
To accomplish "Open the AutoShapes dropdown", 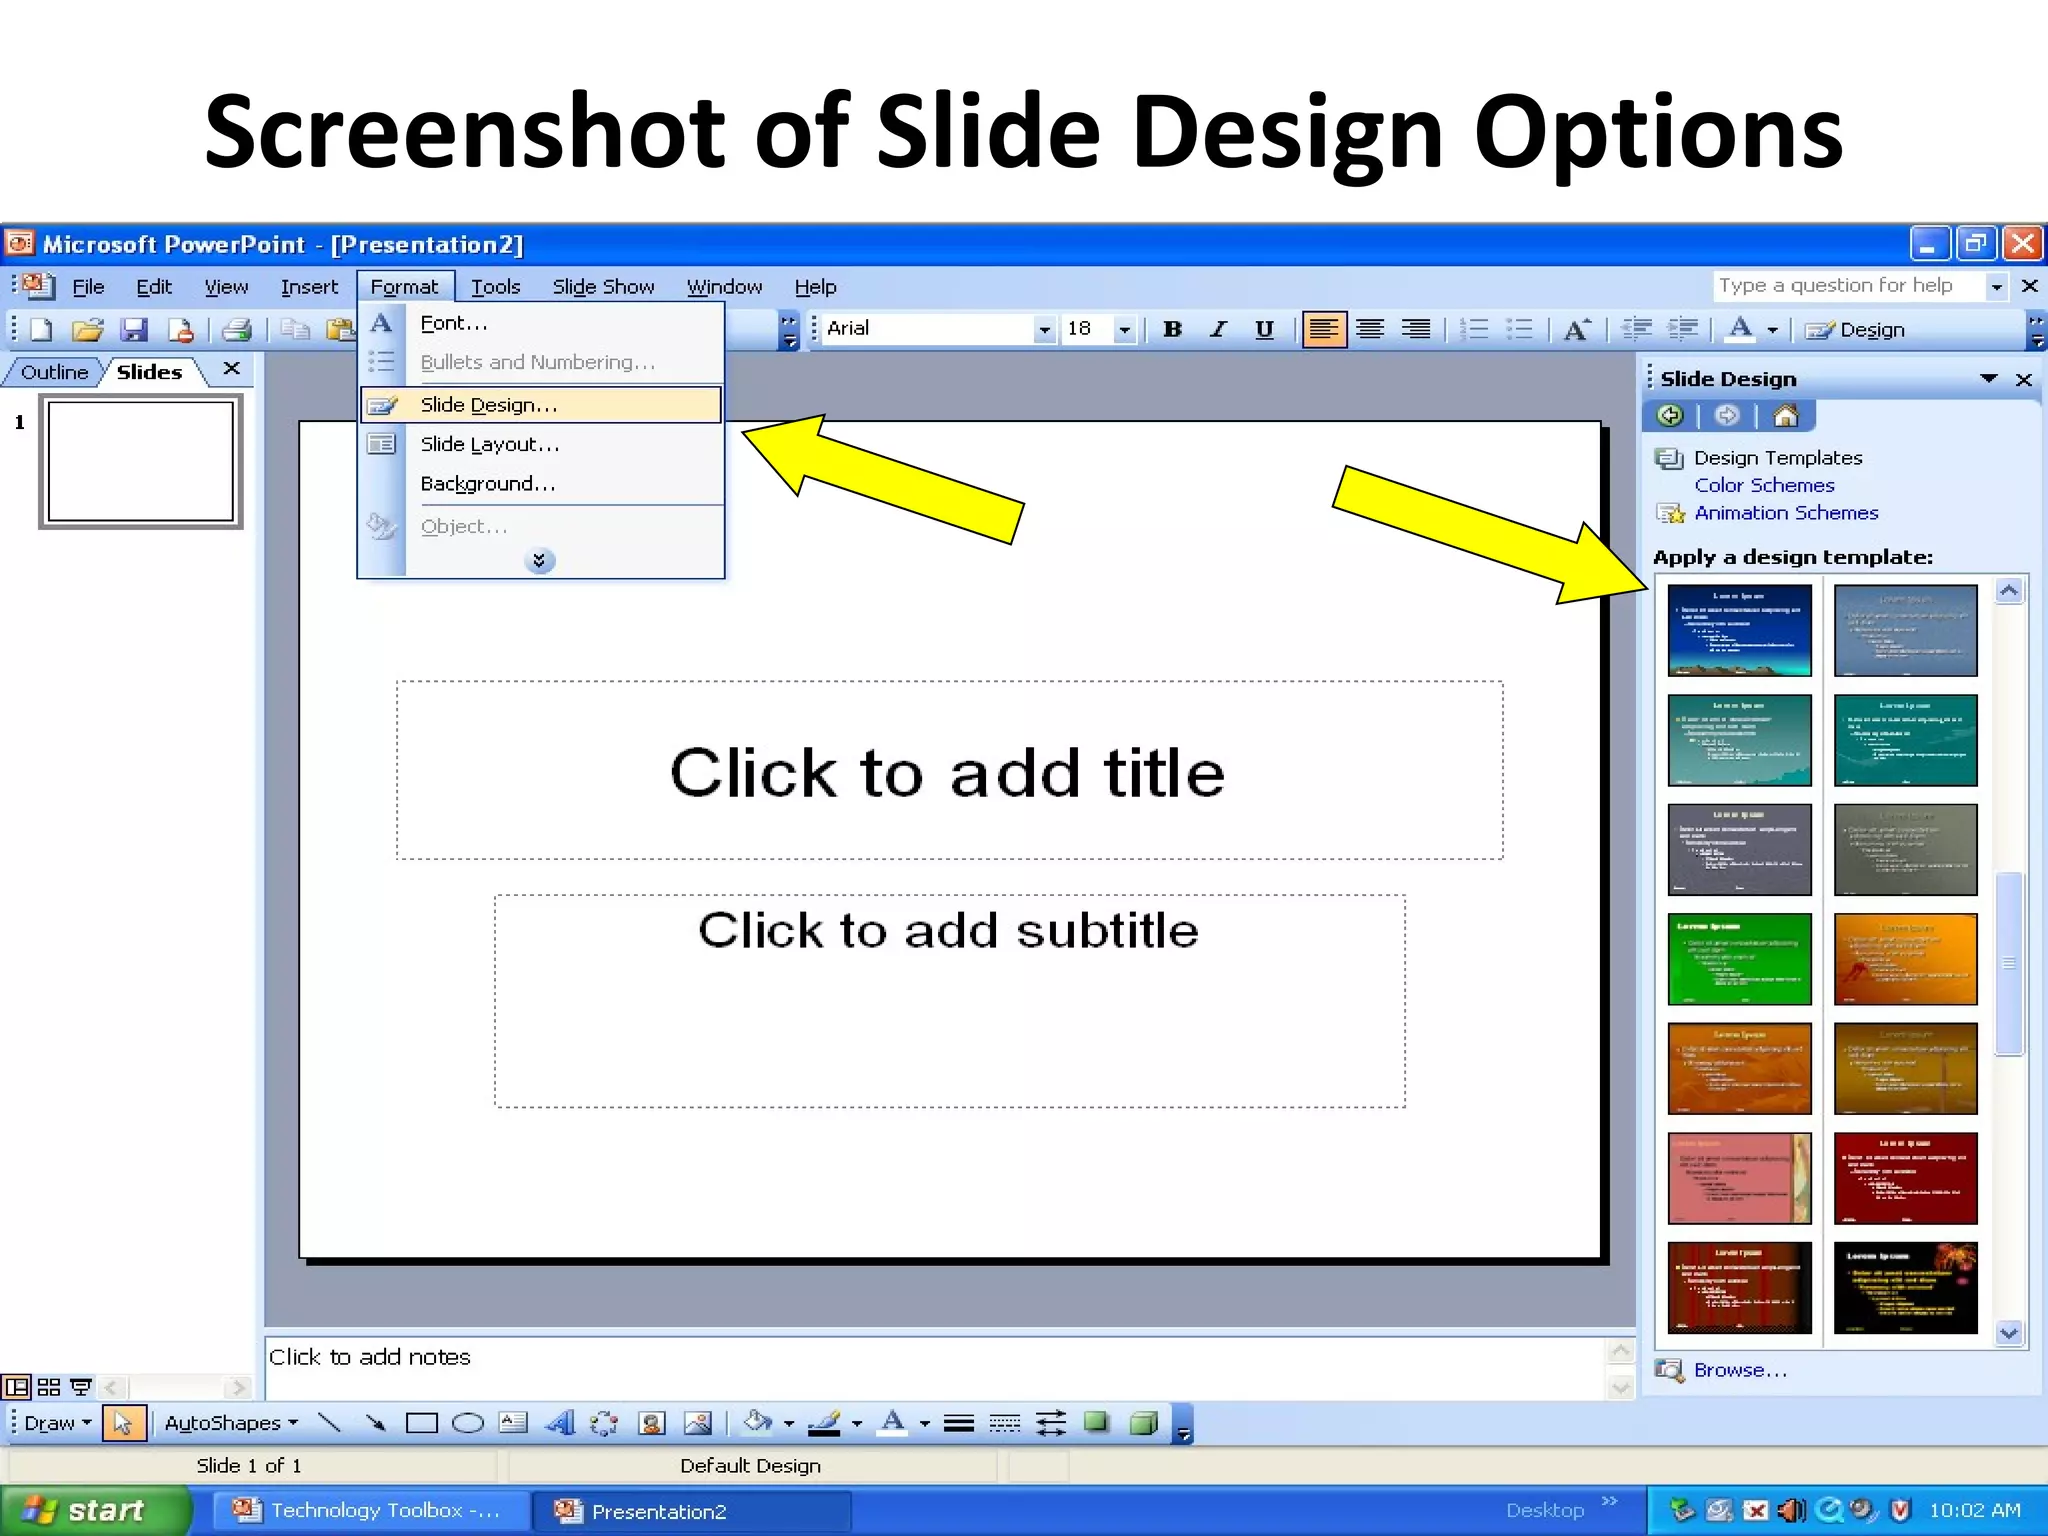I will point(231,1422).
